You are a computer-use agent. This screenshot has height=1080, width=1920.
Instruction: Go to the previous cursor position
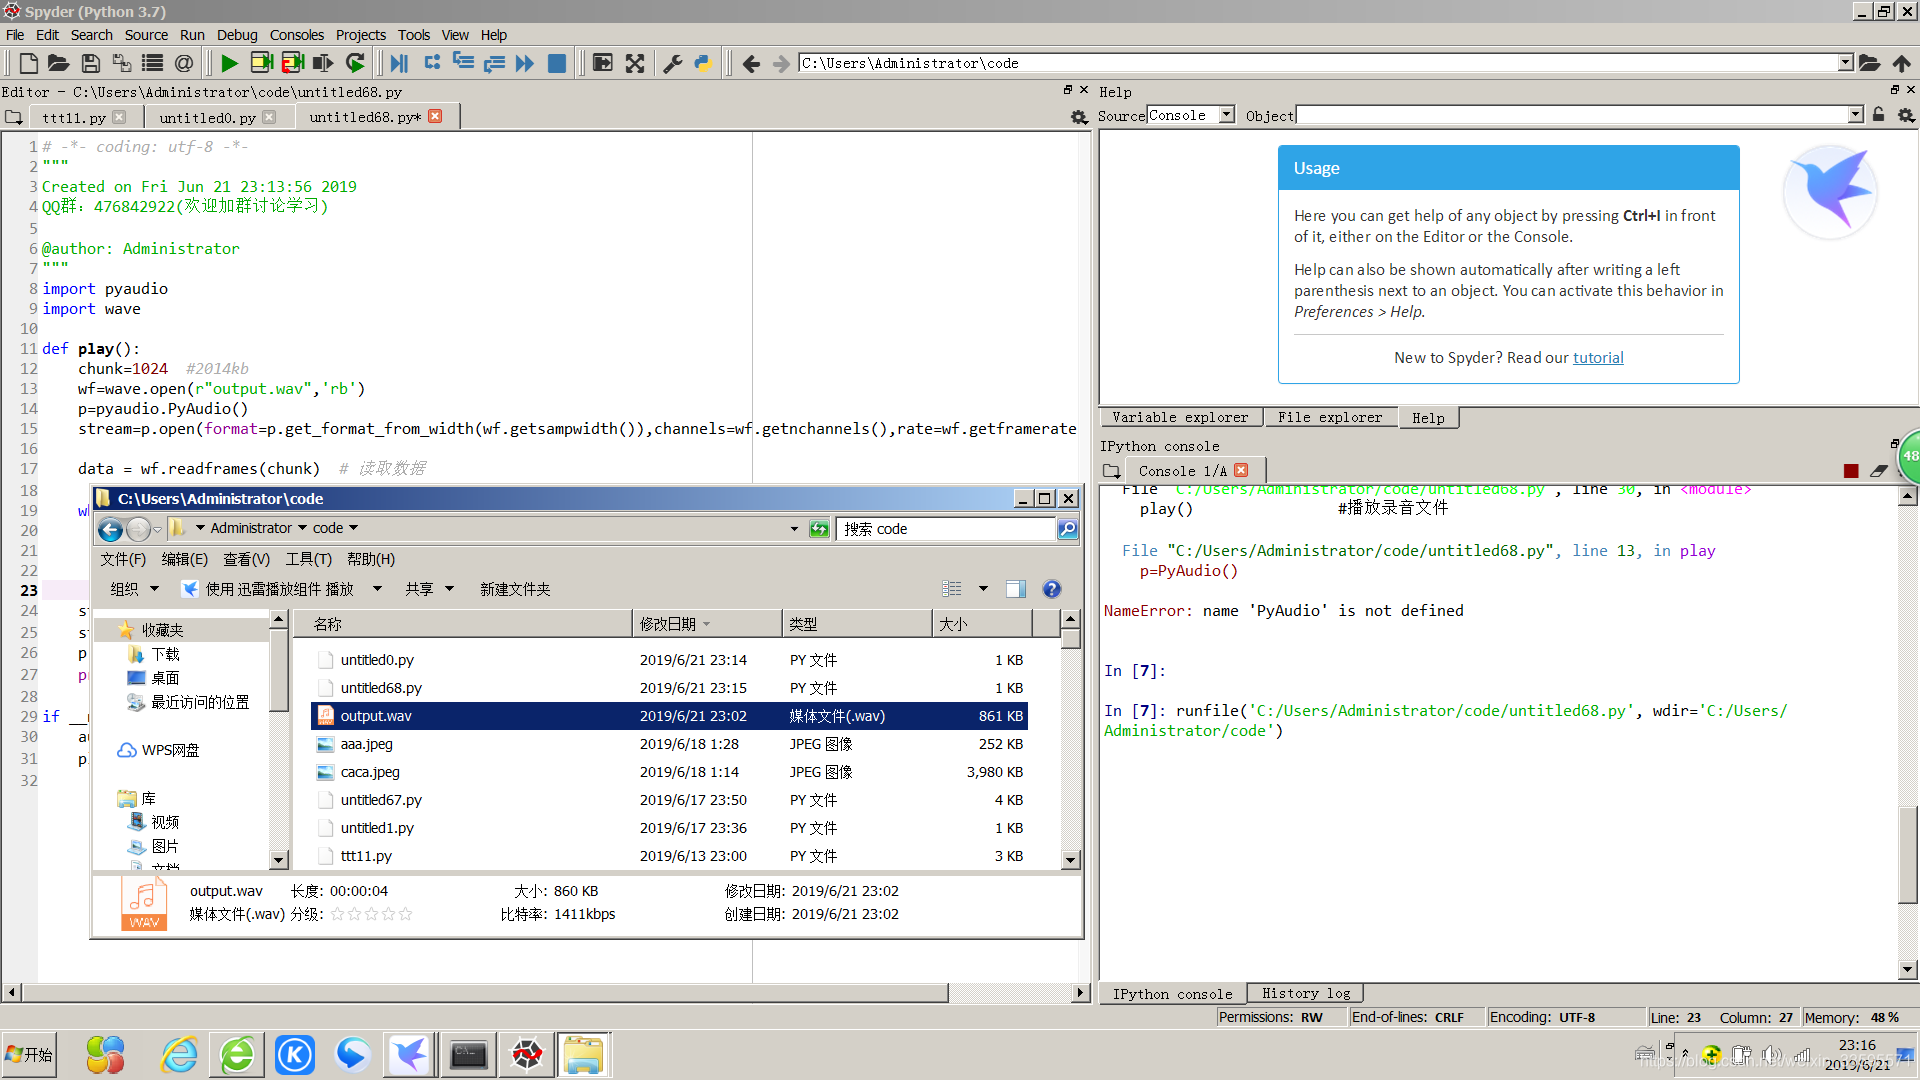pos(751,63)
